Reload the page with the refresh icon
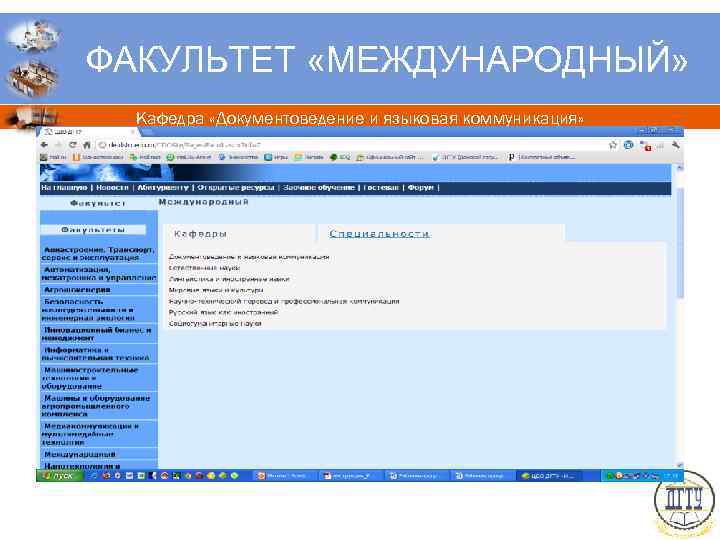This screenshot has width=720, height=540. [73, 145]
